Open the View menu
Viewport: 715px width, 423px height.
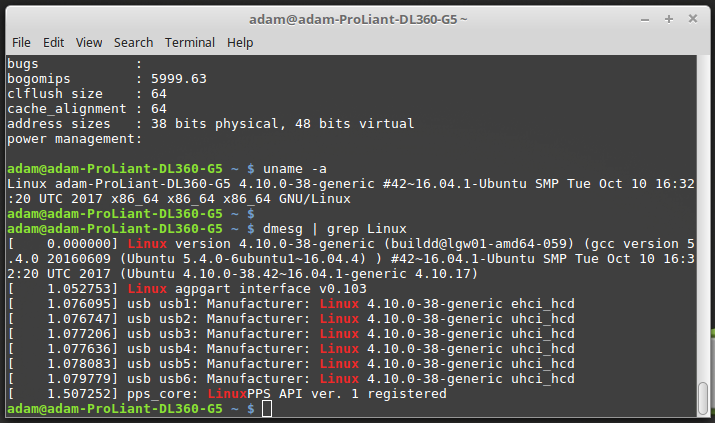(89, 43)
